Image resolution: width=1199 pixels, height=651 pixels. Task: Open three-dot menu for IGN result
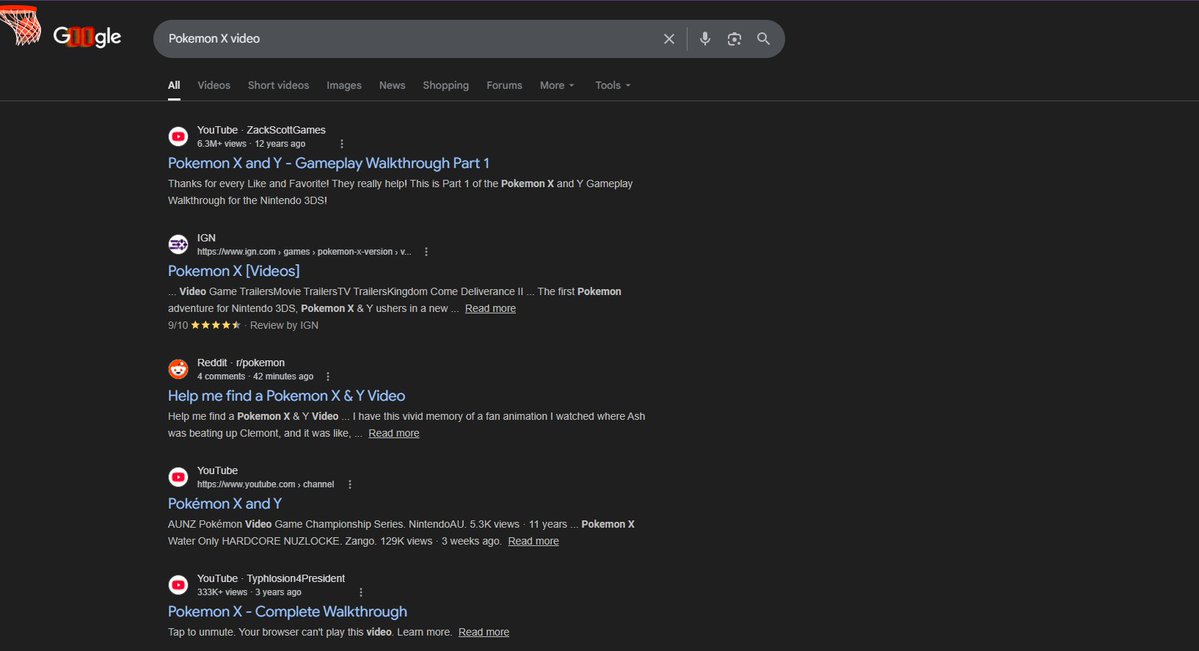[426, 252]
